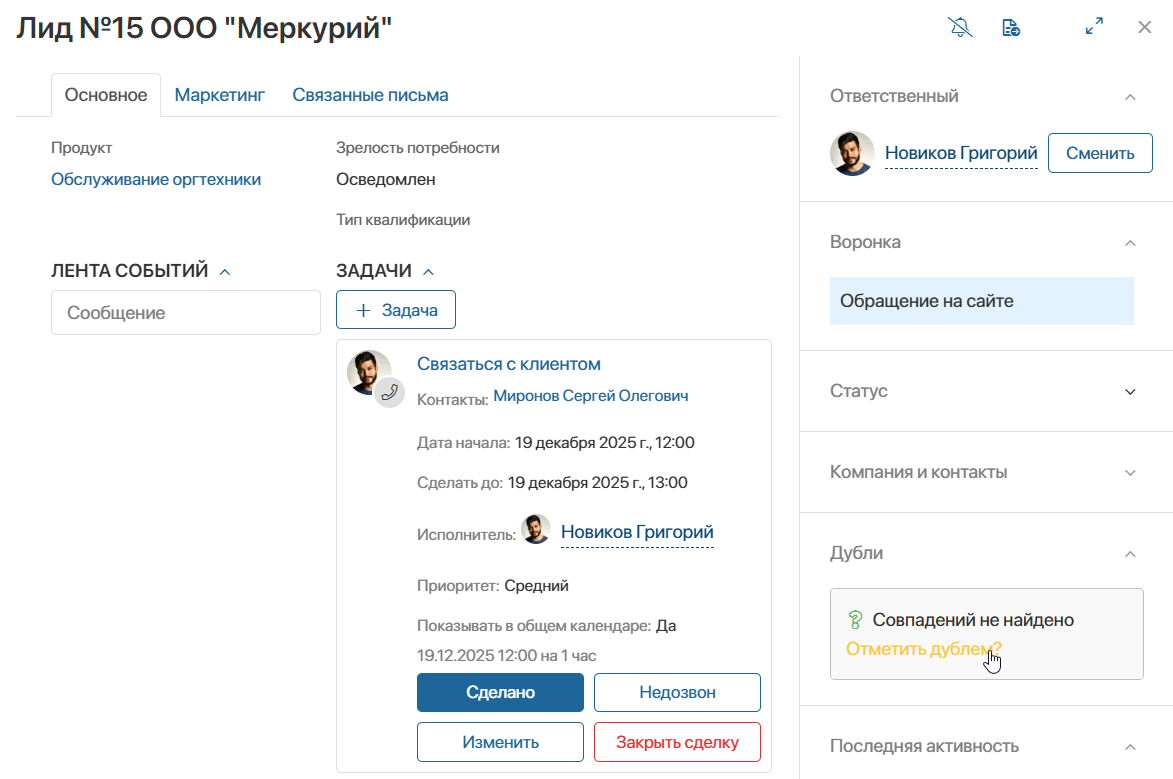Switch to the Основное tab
The height and width of the screenshot is (779, 1173).
pos(105,95)
